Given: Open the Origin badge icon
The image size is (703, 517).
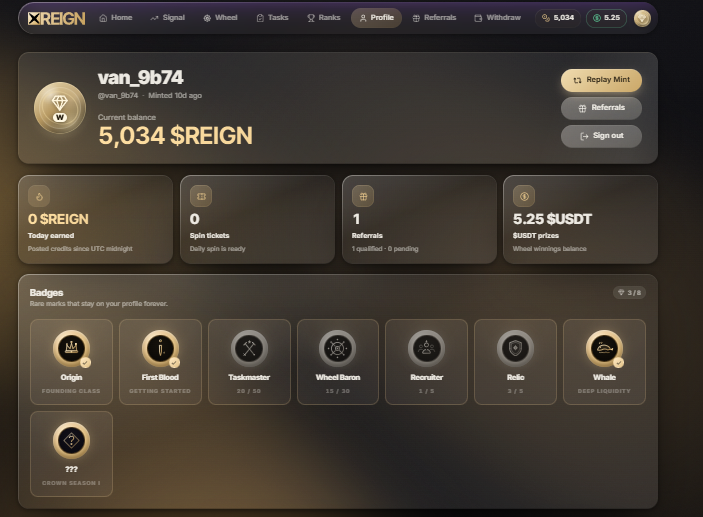Looking at the screenshot, I should click(x=71, y=348).
